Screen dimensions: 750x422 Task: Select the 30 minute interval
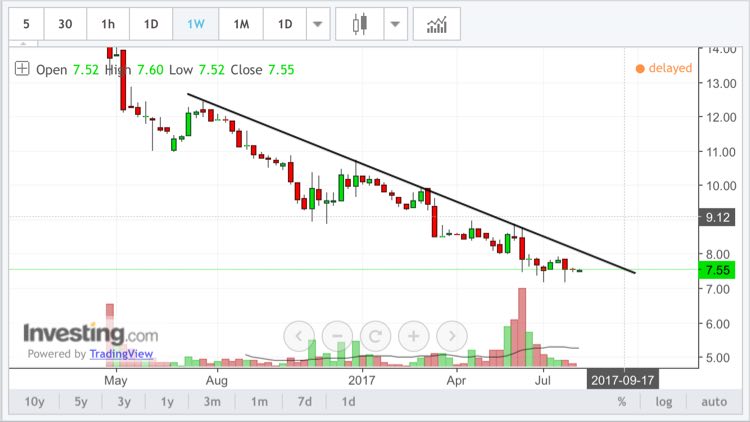[65, 24]
